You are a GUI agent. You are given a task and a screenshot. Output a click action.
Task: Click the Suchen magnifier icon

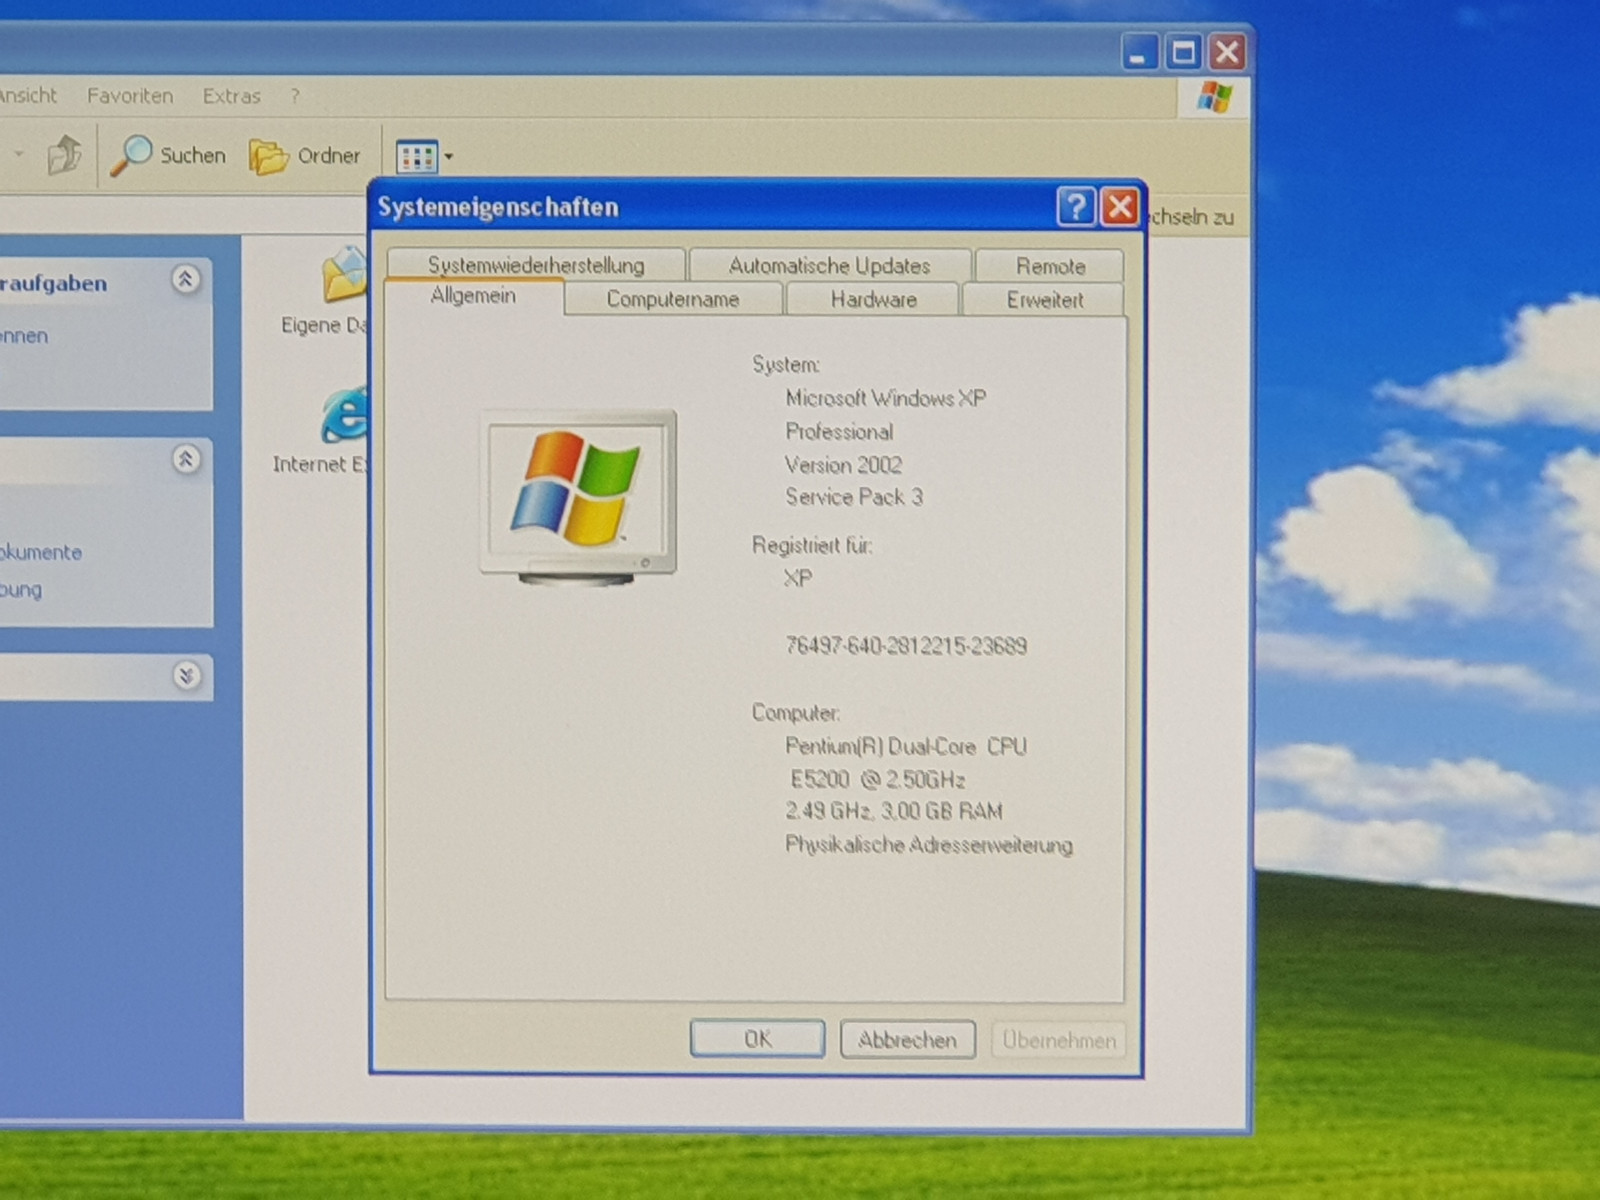[131, 156]
